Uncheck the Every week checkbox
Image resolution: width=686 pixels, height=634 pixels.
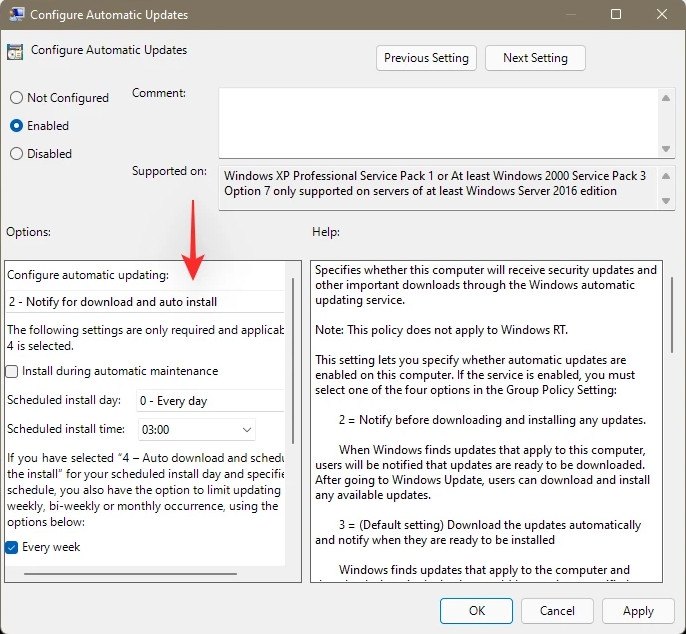[12, 547]
